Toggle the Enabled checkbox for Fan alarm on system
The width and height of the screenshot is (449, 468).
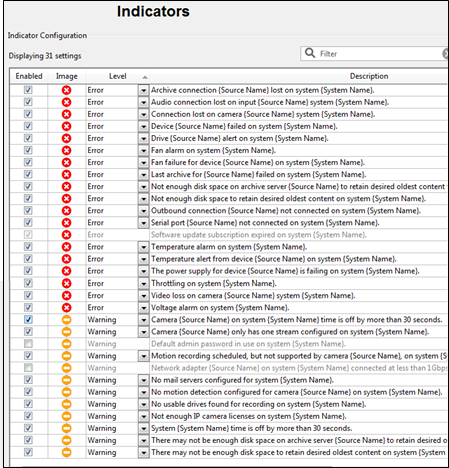click(x=28, y=150)
